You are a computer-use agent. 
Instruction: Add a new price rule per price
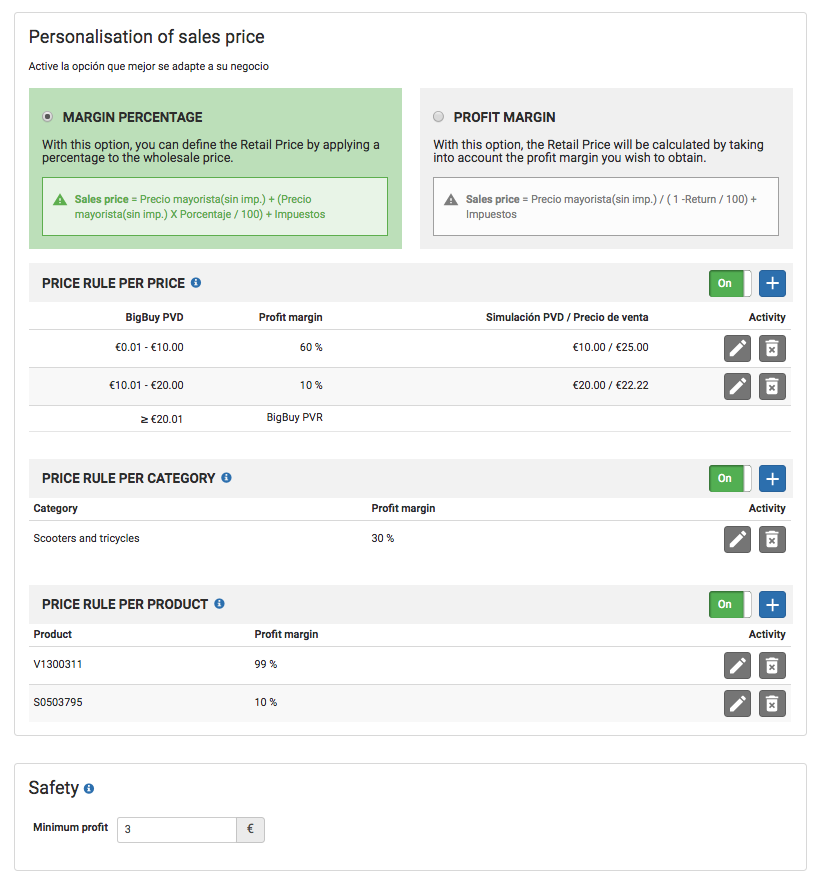click(772, 284)
